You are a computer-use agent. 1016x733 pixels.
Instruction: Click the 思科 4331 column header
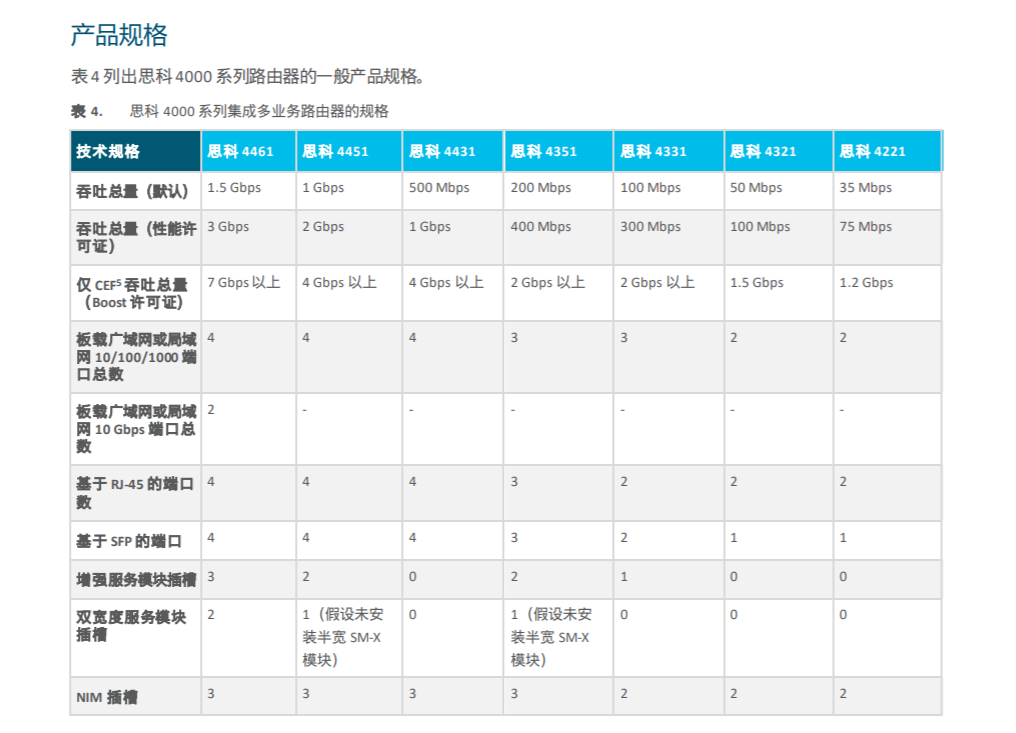[669, 151]
